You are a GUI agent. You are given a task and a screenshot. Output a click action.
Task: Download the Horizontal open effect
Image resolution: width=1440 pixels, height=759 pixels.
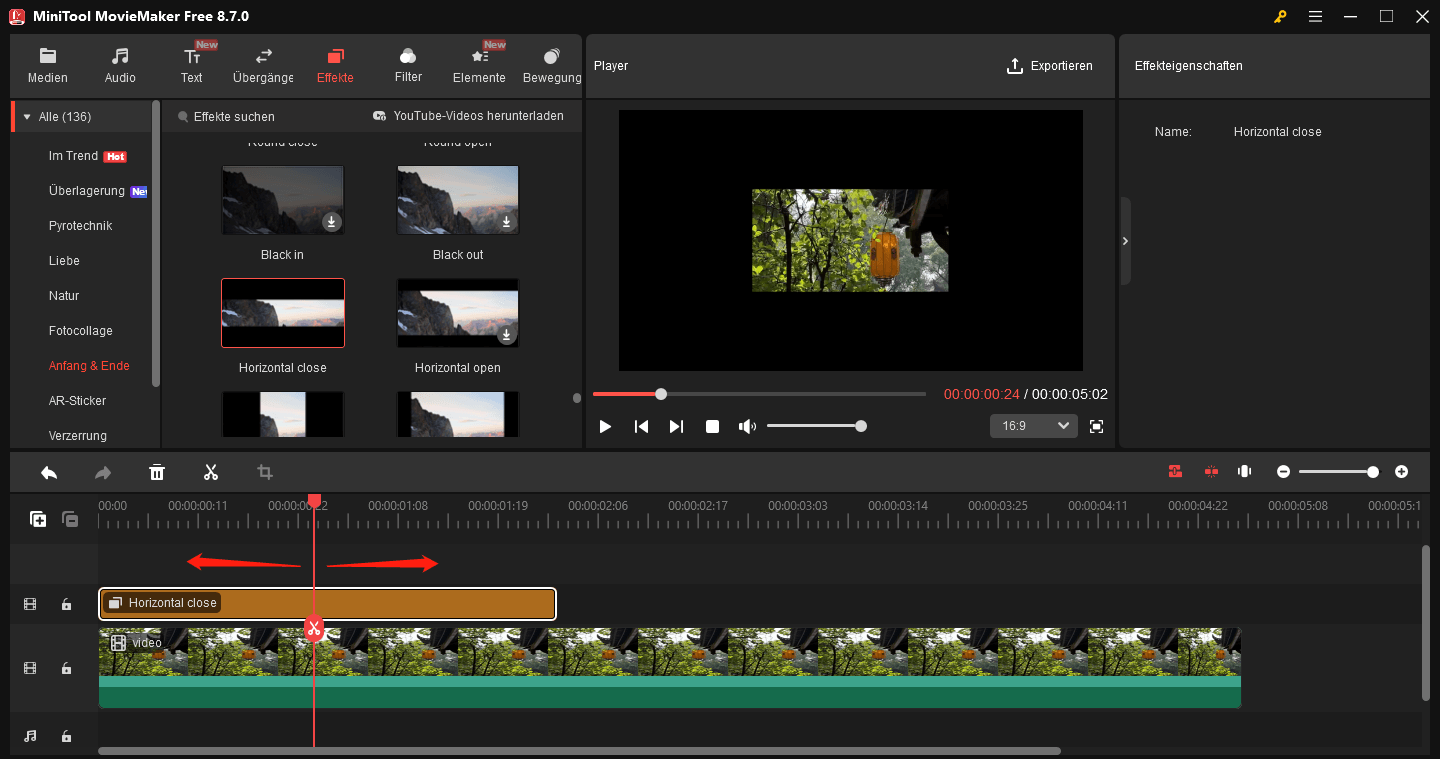click(507, 335)
